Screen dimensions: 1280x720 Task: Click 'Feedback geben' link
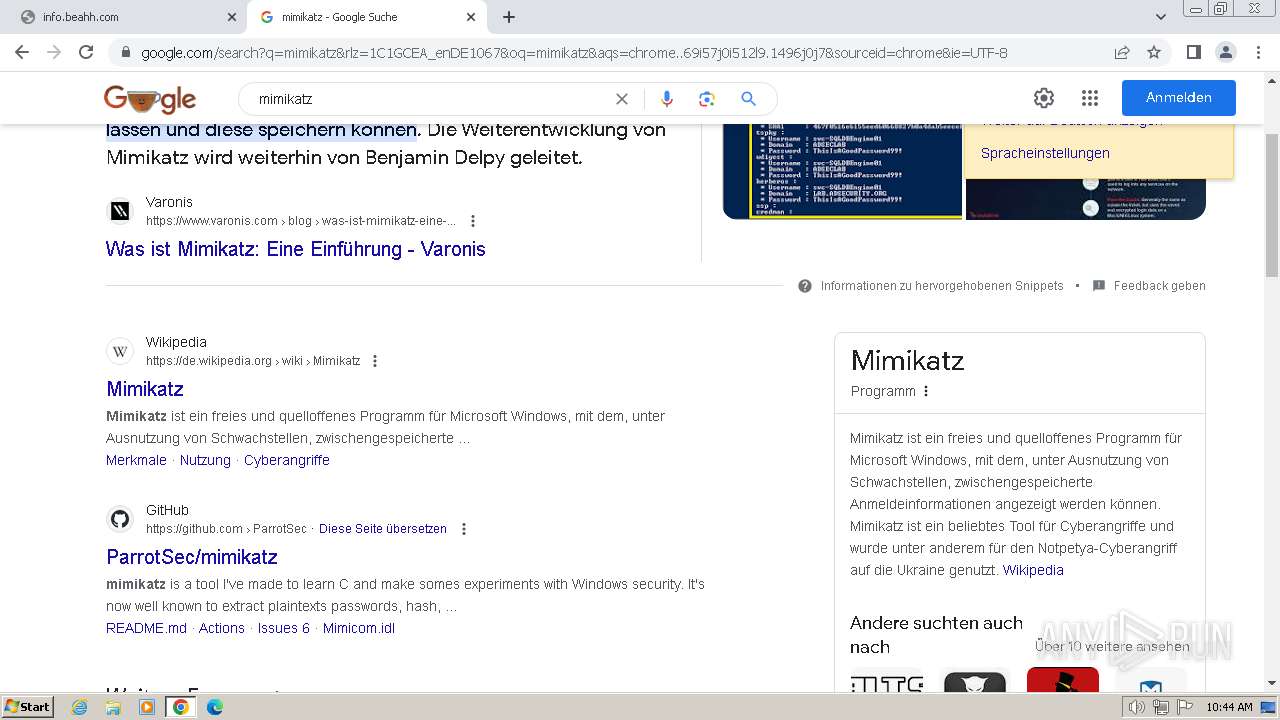[x=1159, y=286]
